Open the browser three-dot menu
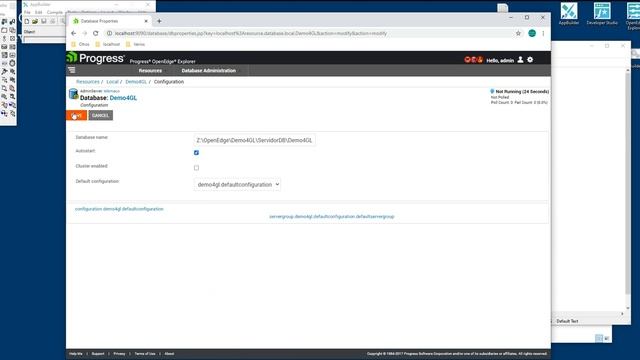The image size is (640, 360). [x=543, y=33]
